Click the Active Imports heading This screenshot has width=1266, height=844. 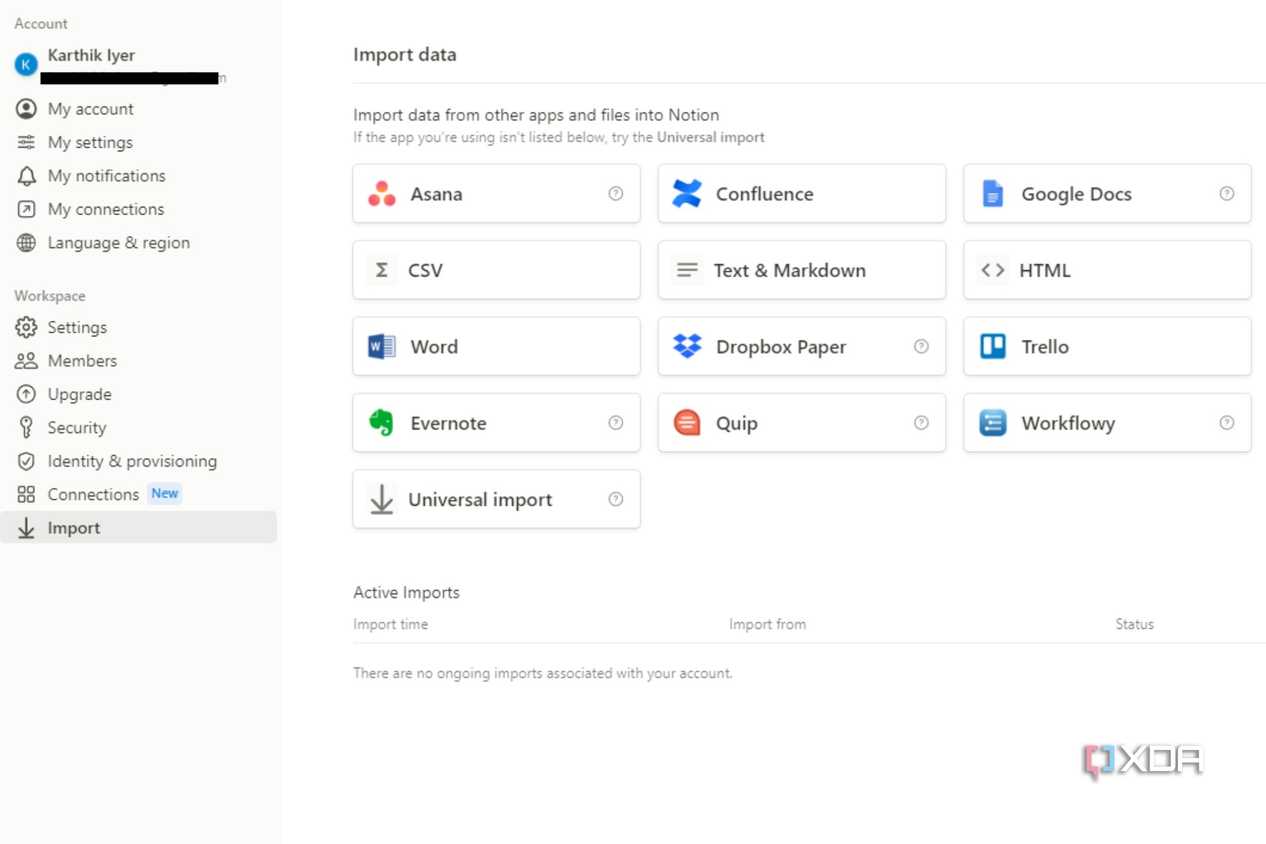[406, 592]
